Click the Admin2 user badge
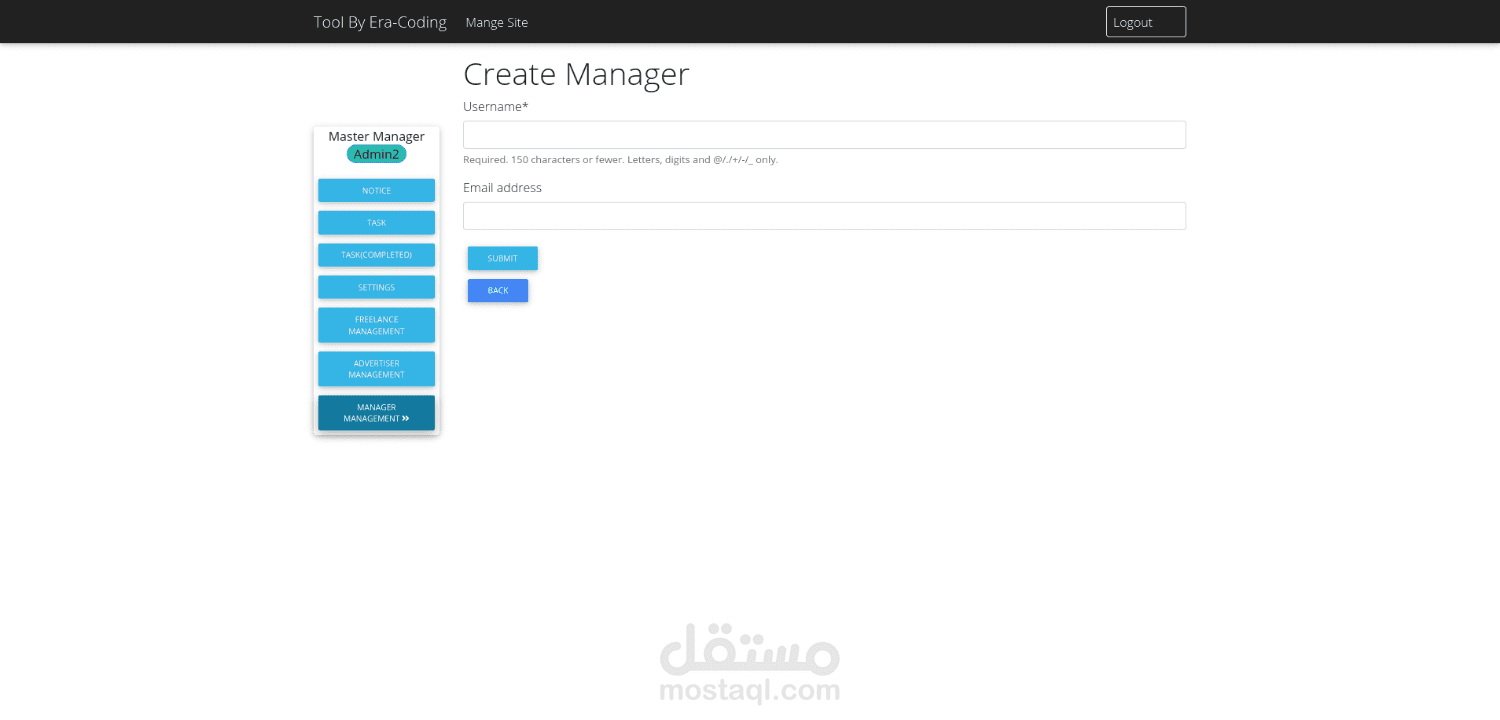The height and width of the screenshot is (720, 1500). click(x=376, y=154)
